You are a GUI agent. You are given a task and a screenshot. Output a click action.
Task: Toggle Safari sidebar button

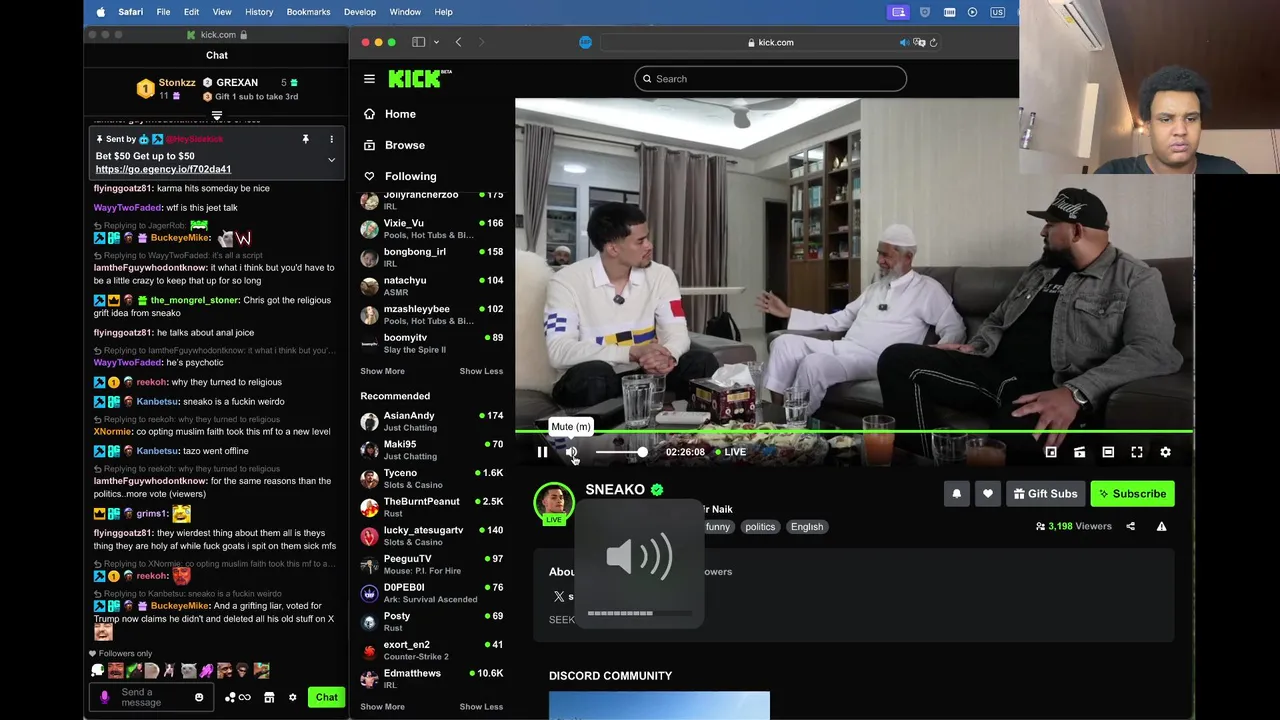[418, 42]
